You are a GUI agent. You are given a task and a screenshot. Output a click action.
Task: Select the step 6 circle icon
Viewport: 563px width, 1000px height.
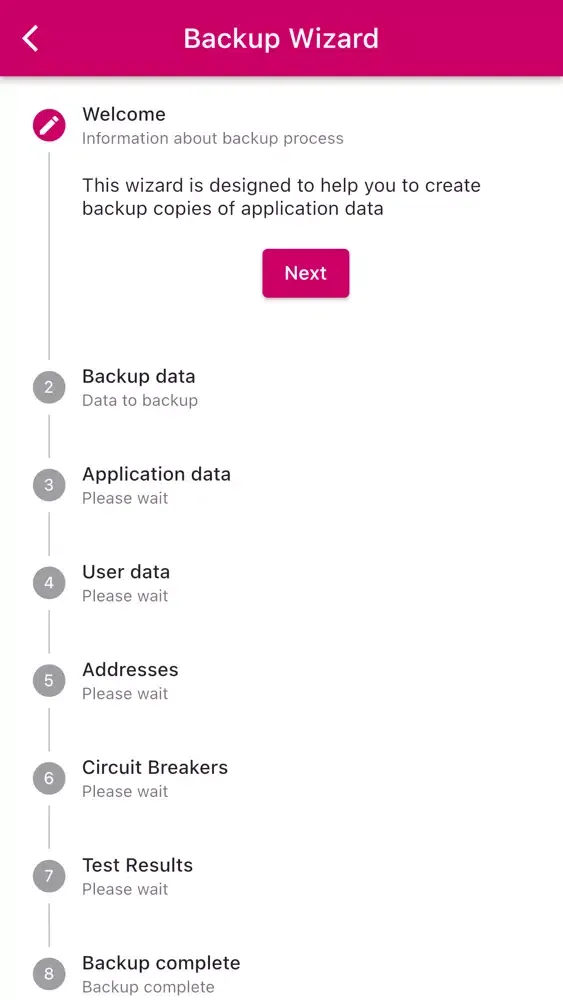(x=49, y=778)
